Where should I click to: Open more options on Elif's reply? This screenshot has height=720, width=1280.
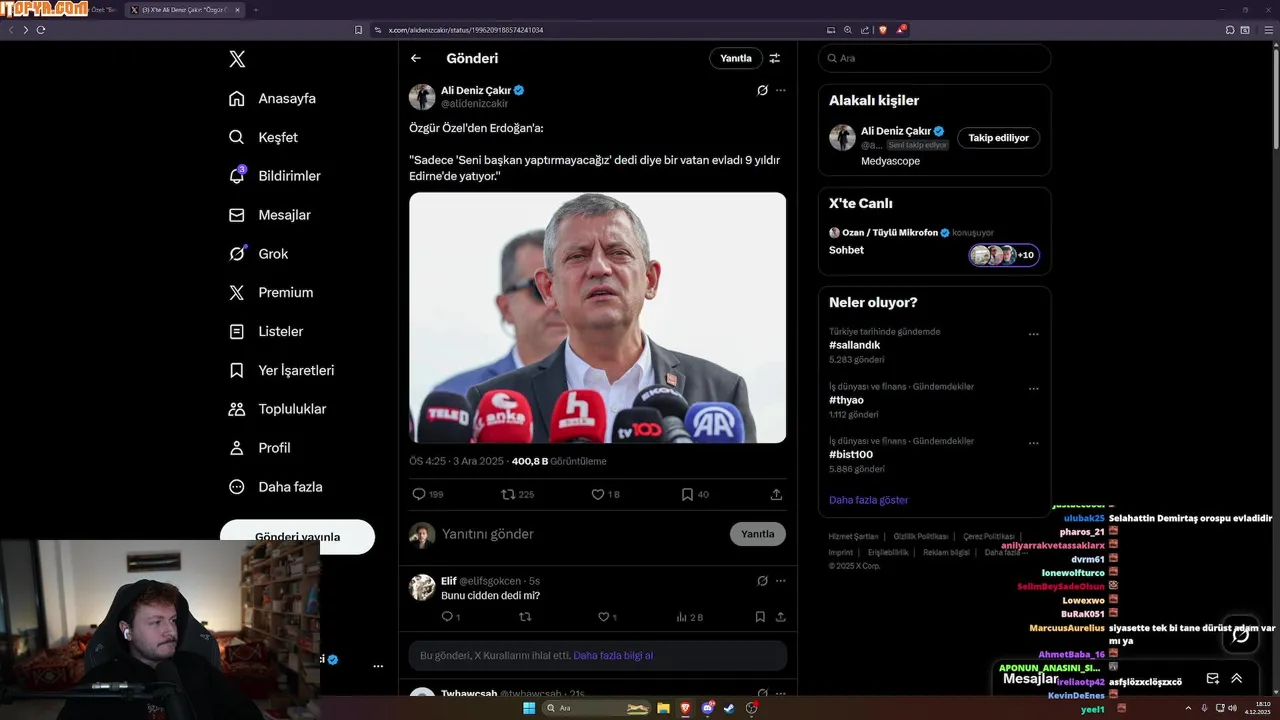(781, 581)
